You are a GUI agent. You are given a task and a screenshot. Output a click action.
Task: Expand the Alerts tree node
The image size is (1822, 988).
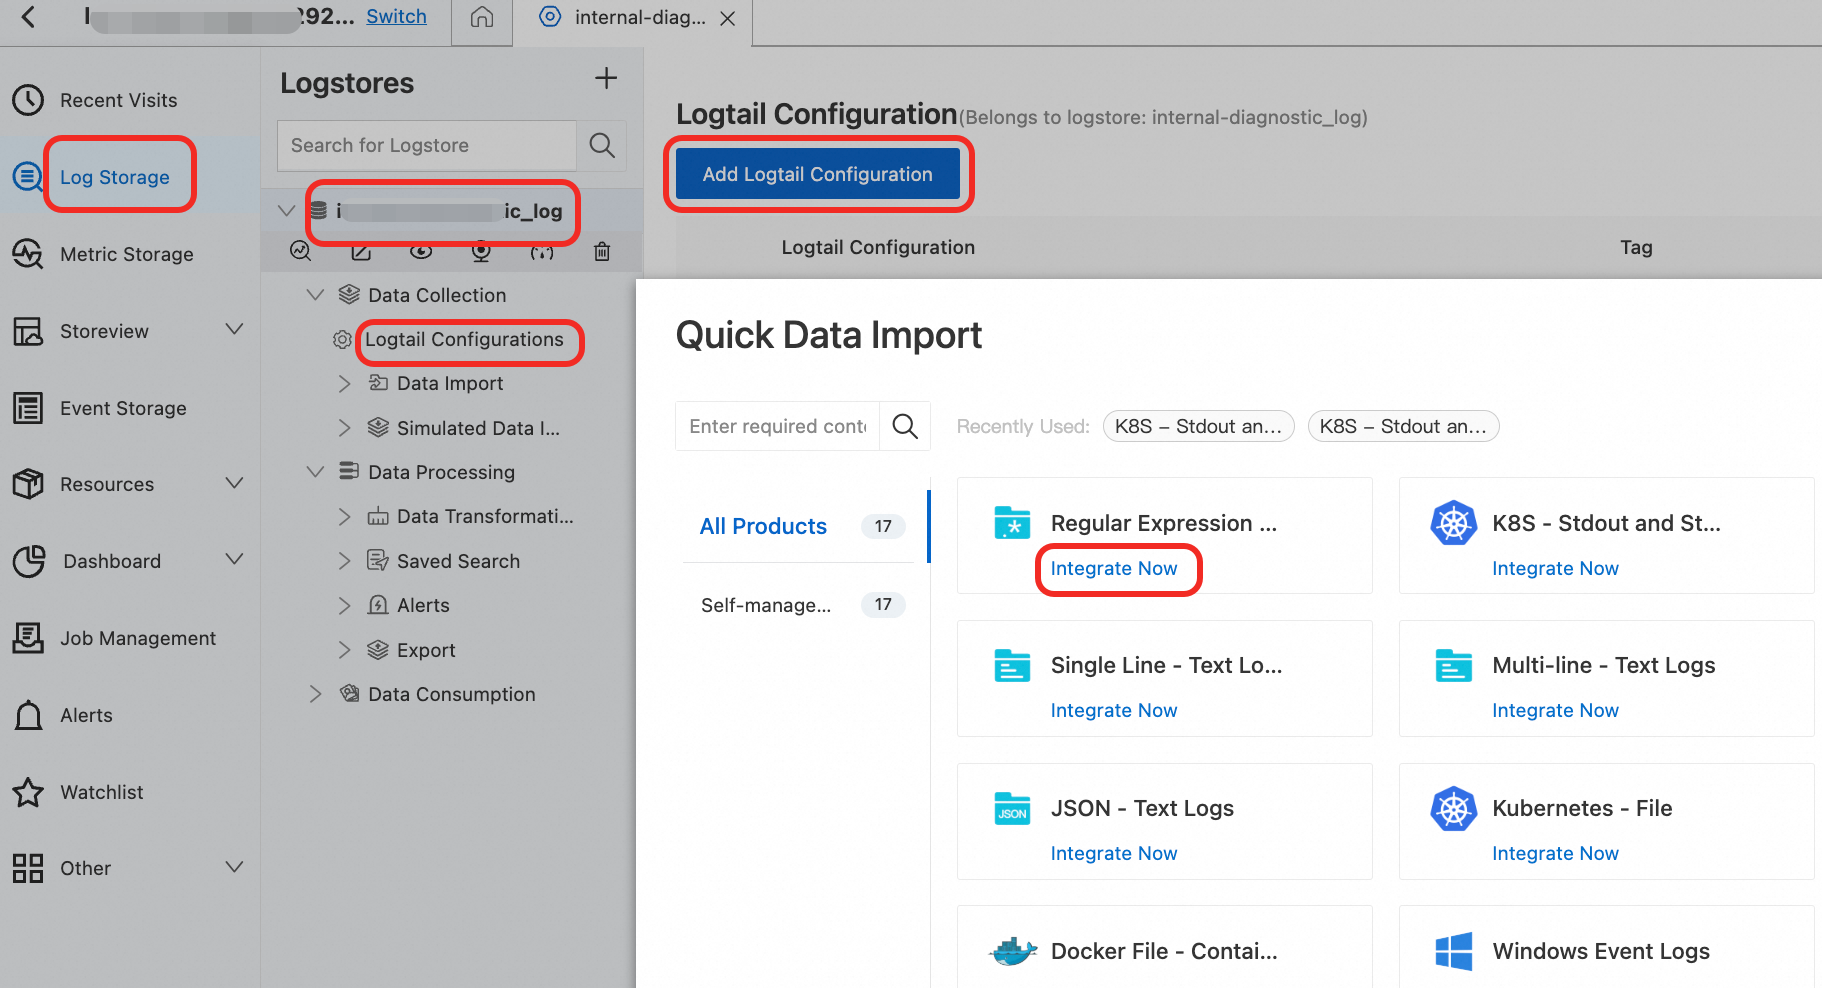pyautogui.click(x=344, y=606)
